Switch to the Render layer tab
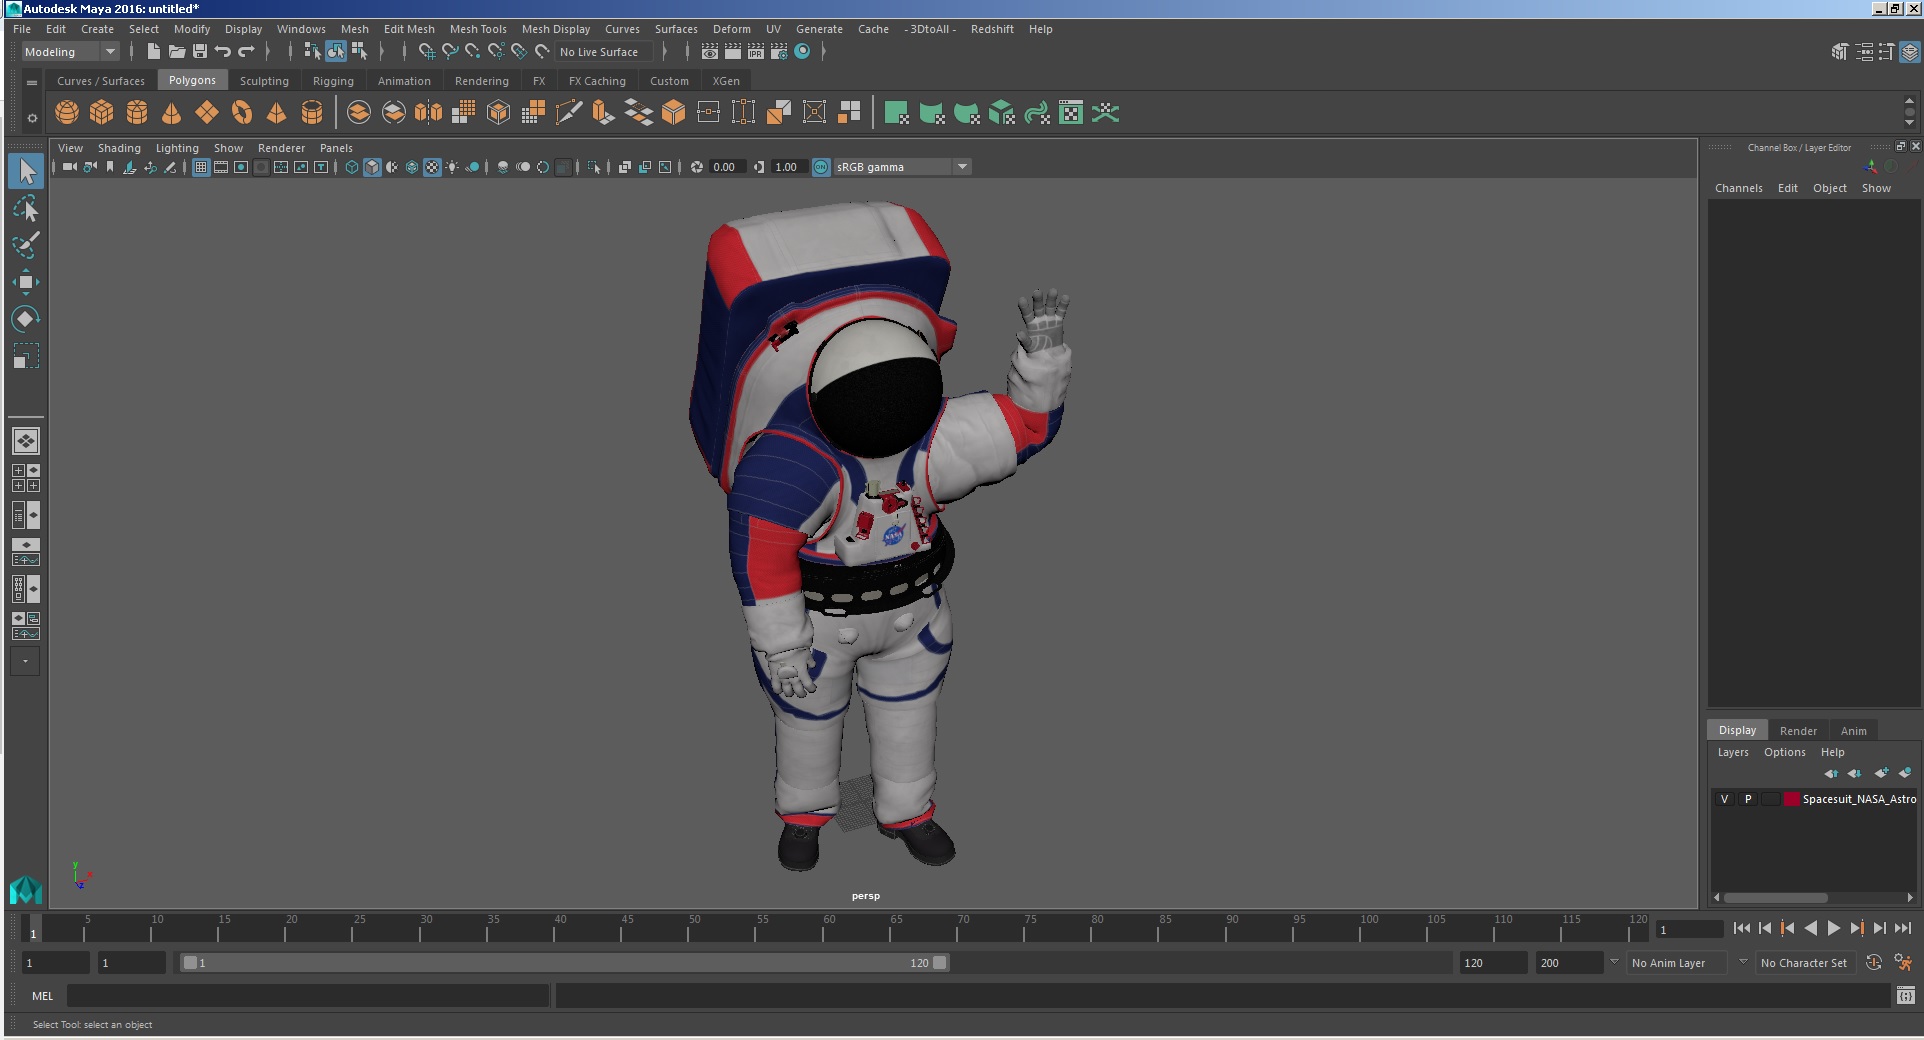Screen dimensions: 1924x1040 coord(1798,730)
